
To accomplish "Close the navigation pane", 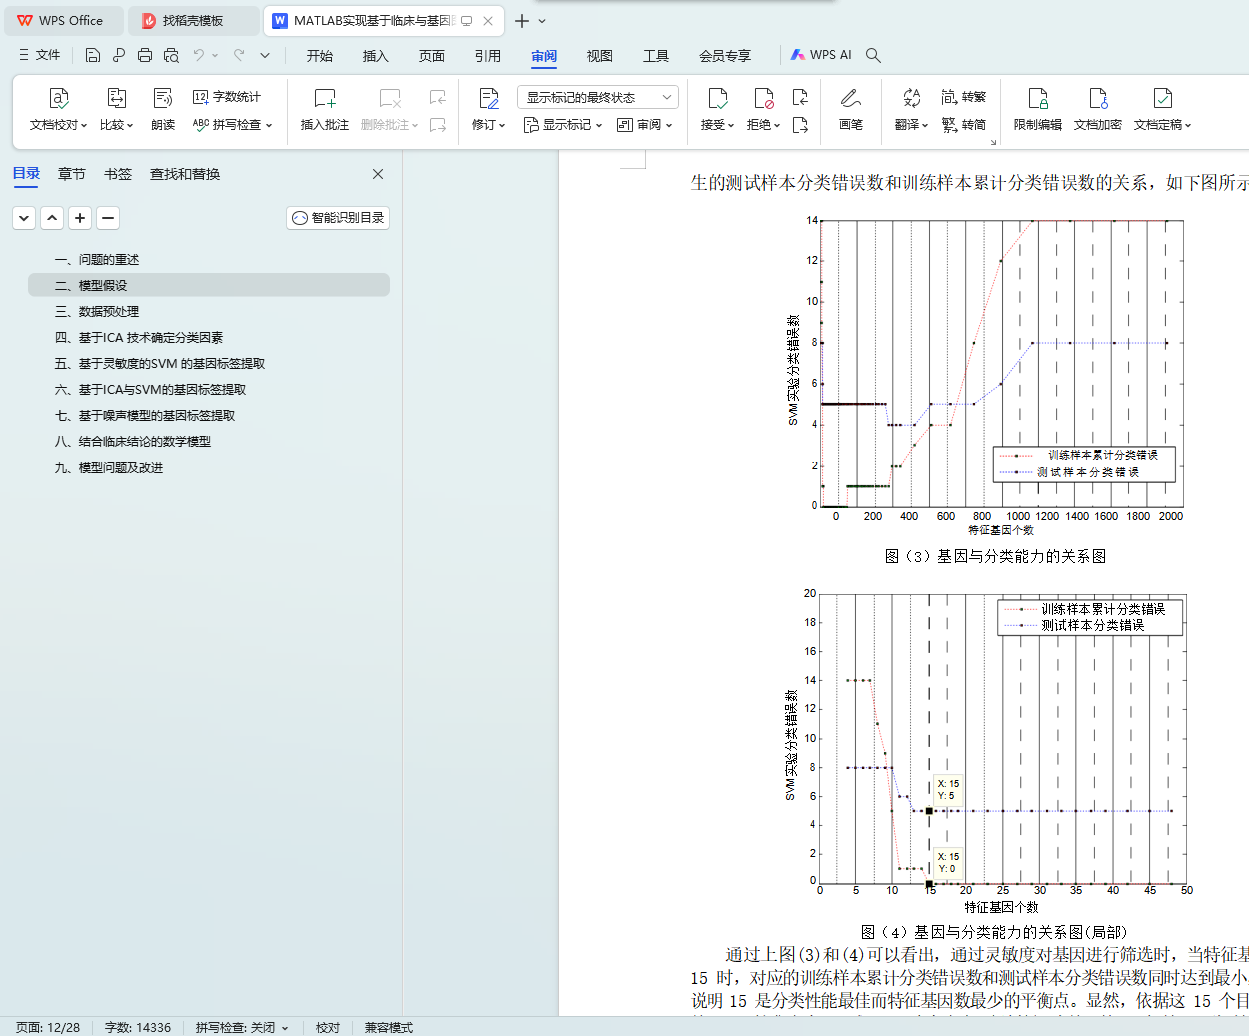I will (x=378, y=174).
